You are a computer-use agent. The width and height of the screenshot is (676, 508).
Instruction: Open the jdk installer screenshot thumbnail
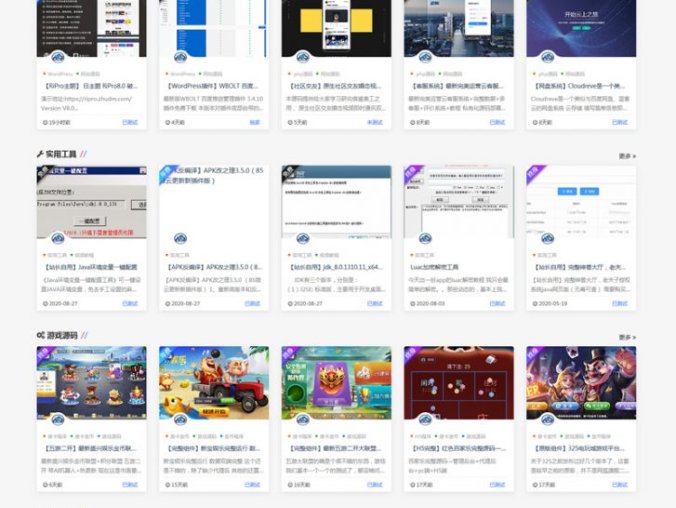tap(336, 202)
